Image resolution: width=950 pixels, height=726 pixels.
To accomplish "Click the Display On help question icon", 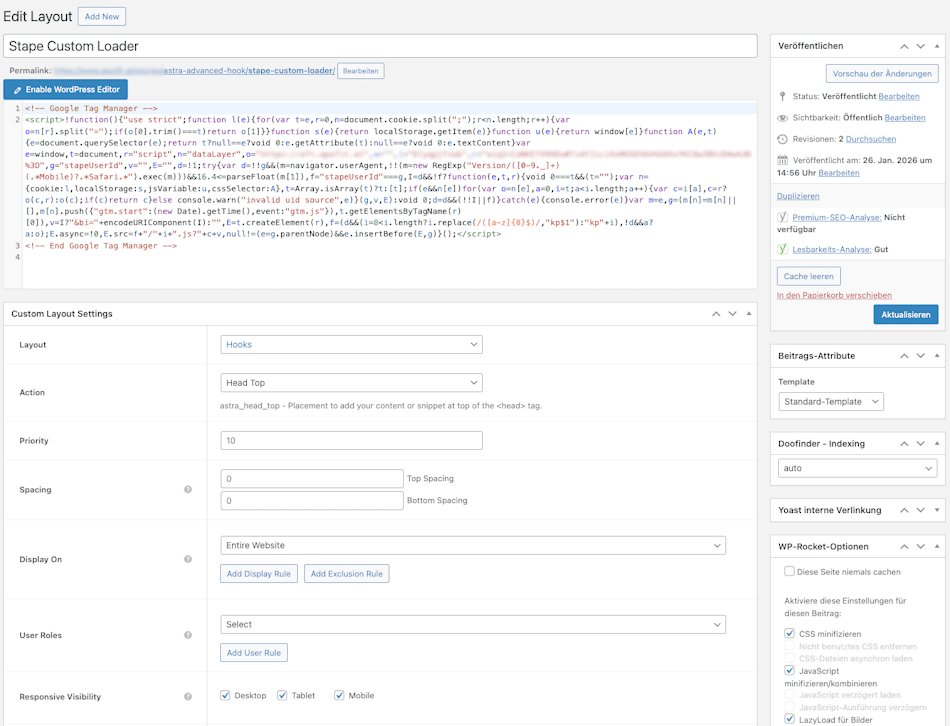I will click(x=188, y=559).
